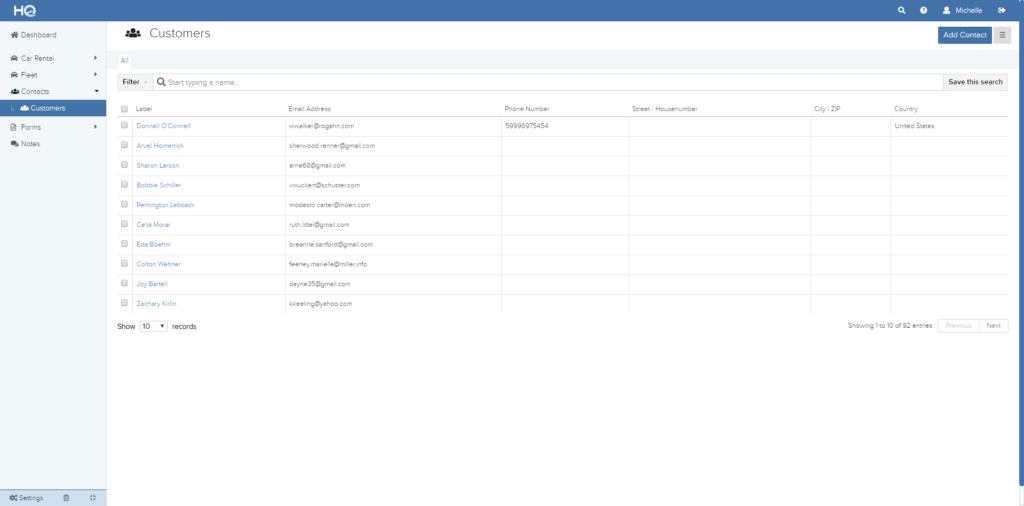This screenshot has height=506, width=1024.
Task: Check the box for Remington Lebsack
Action: (x=124, y=204)
